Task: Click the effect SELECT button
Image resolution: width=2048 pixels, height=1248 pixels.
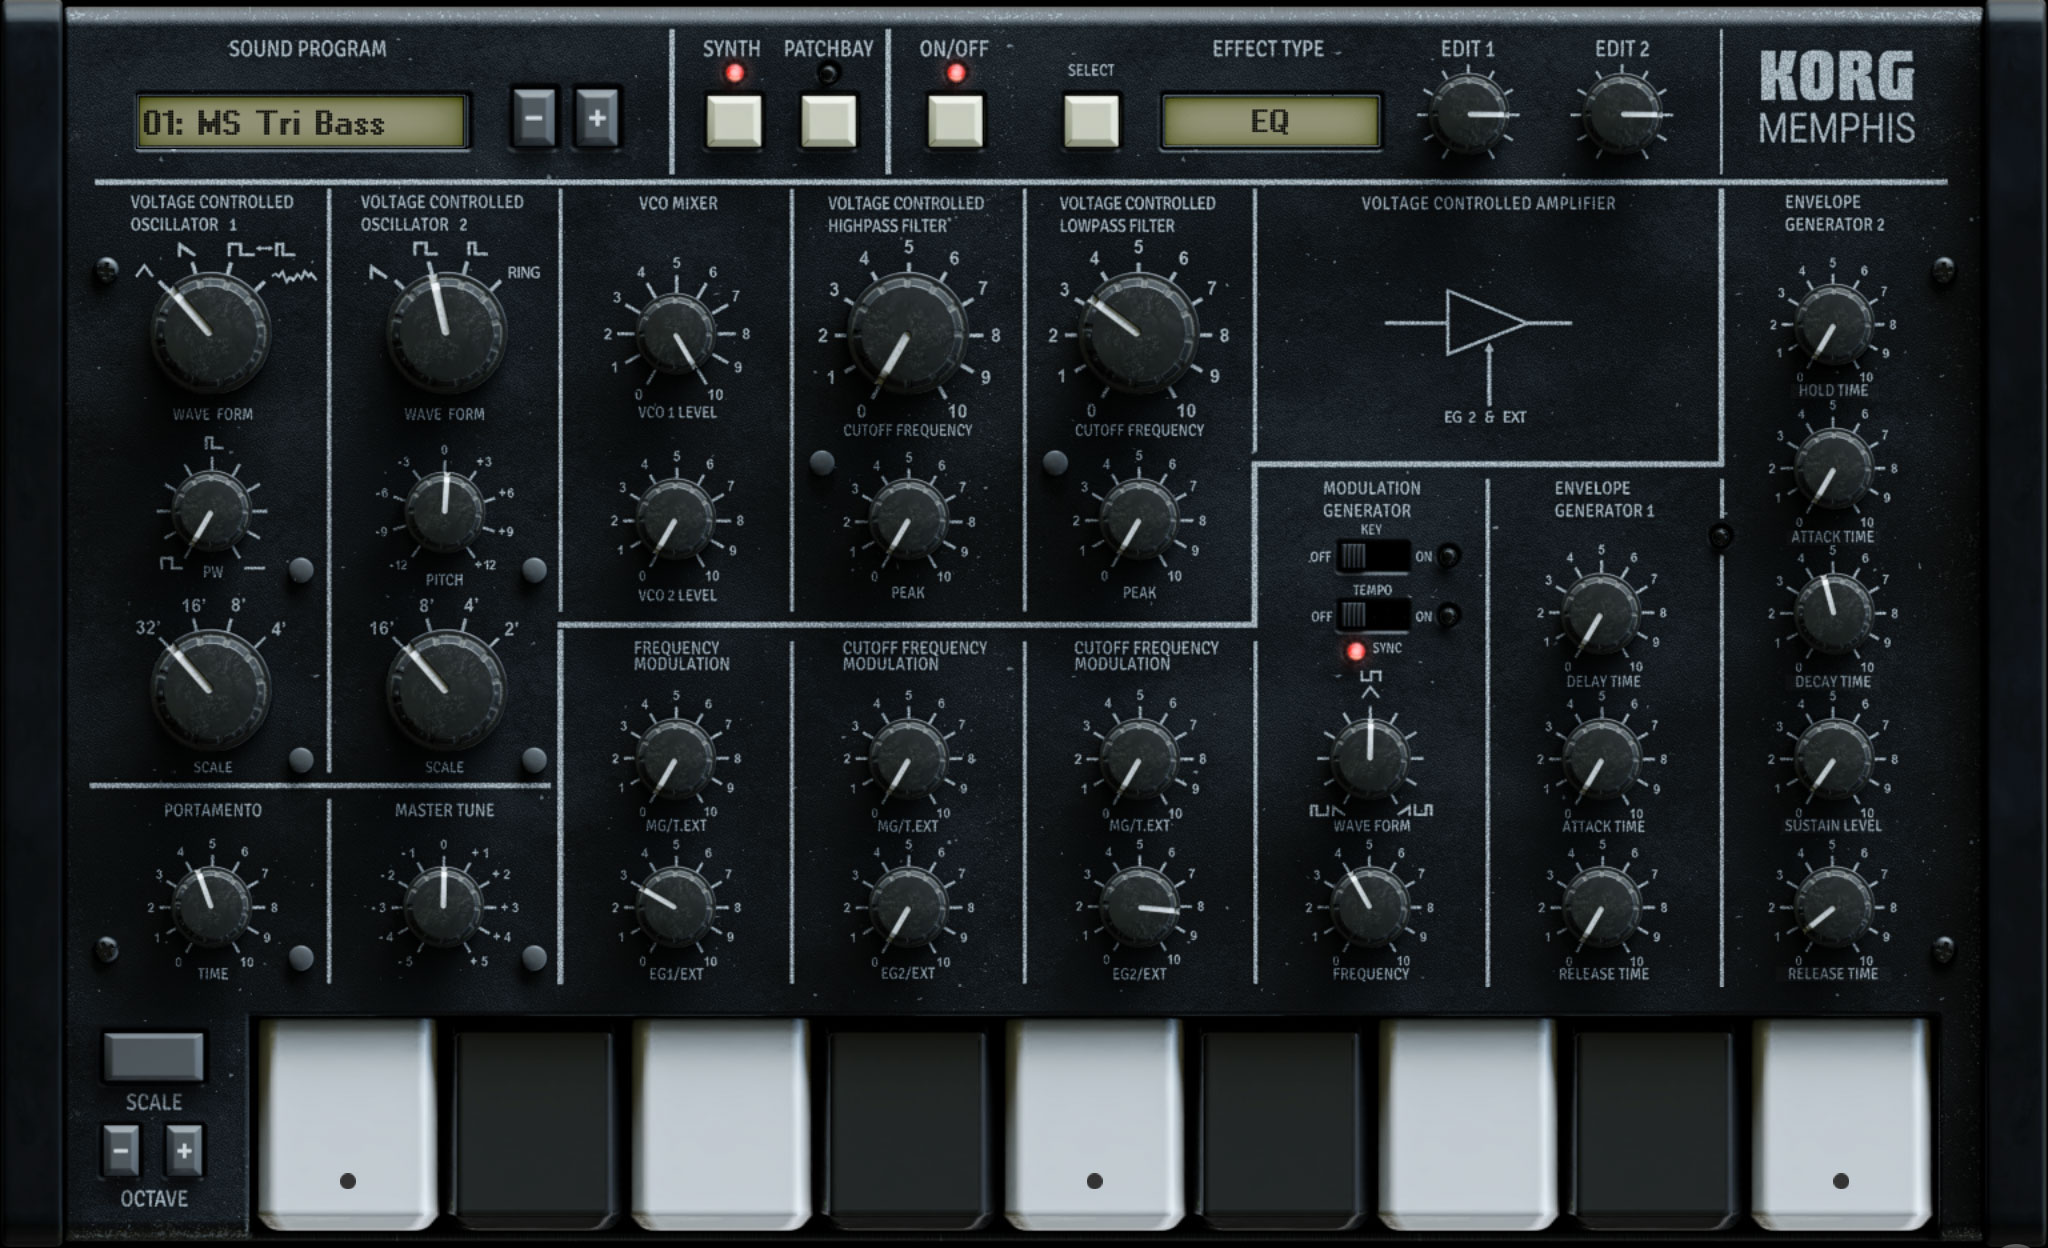Action: point(1091,121)
